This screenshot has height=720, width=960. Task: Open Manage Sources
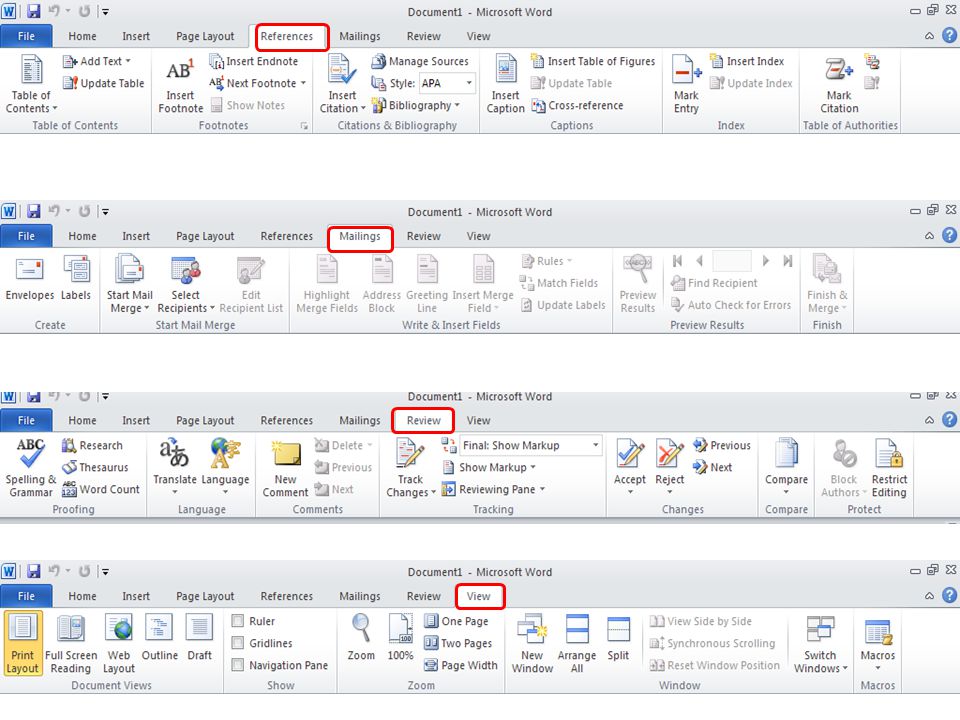[x=420, y=61]
